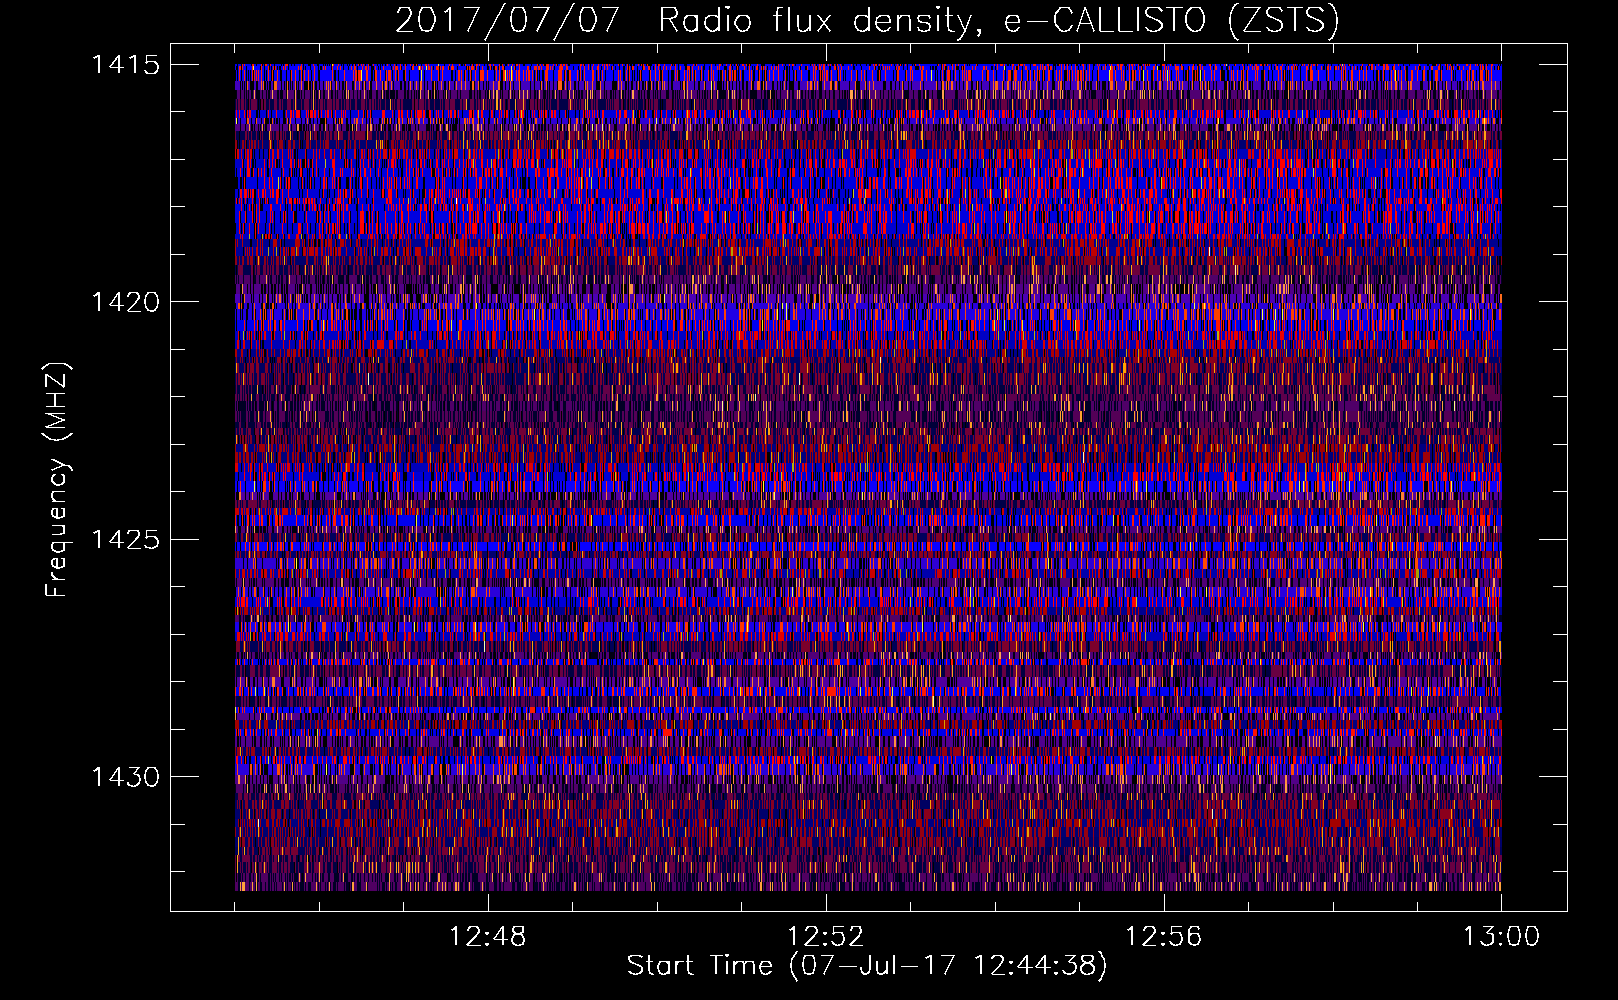Select the '1415' frequency axis label
The width and height of the screenshot is (1618, 1000).
click(x=125, y=65)
